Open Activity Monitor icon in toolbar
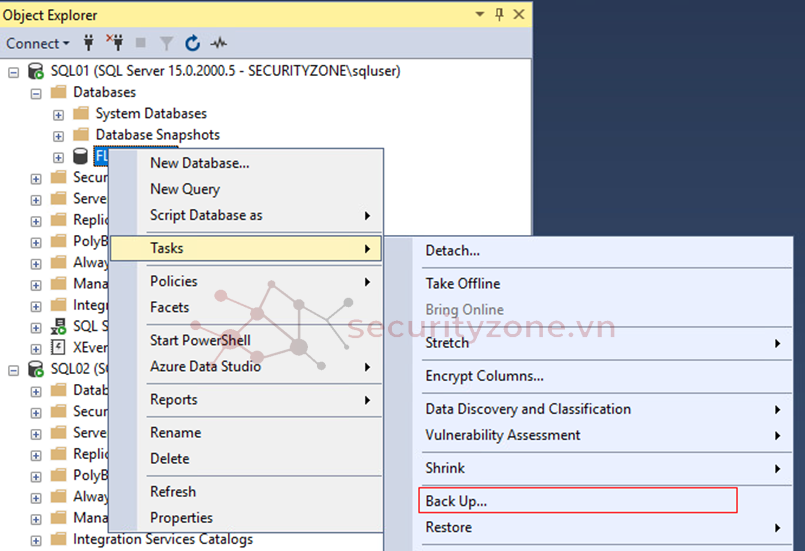The image size is (805, 551). pyautogui.click(x=218, y=43)
